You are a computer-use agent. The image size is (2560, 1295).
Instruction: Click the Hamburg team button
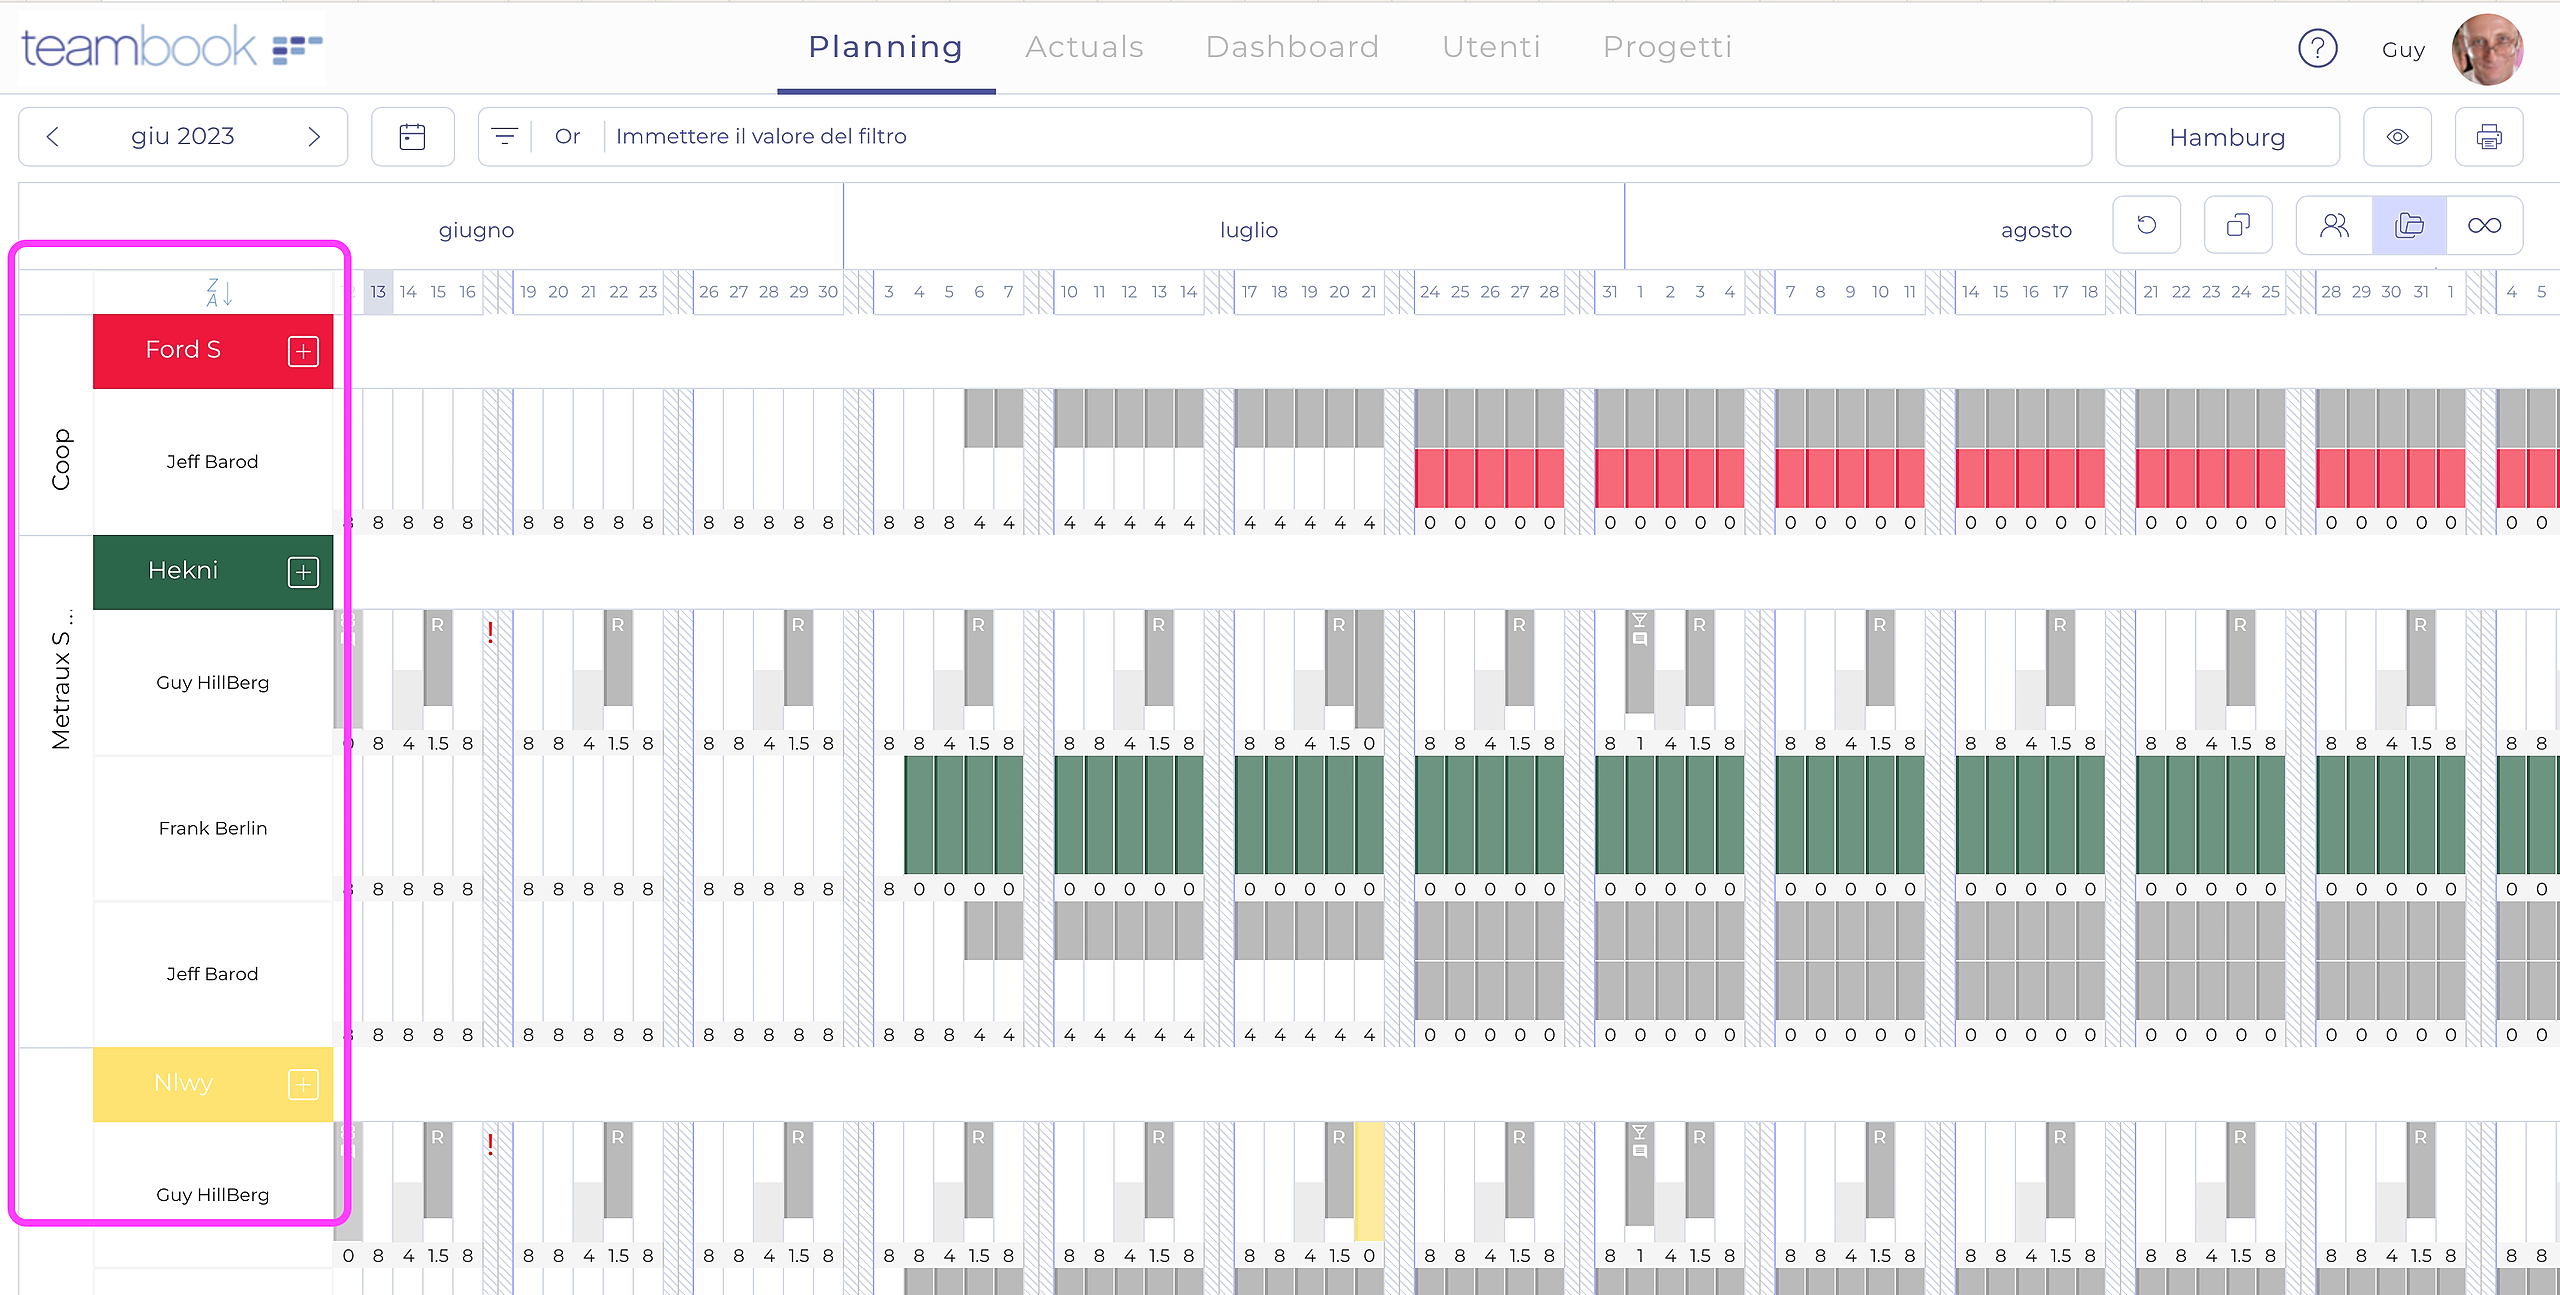(x=2227, y=137)
